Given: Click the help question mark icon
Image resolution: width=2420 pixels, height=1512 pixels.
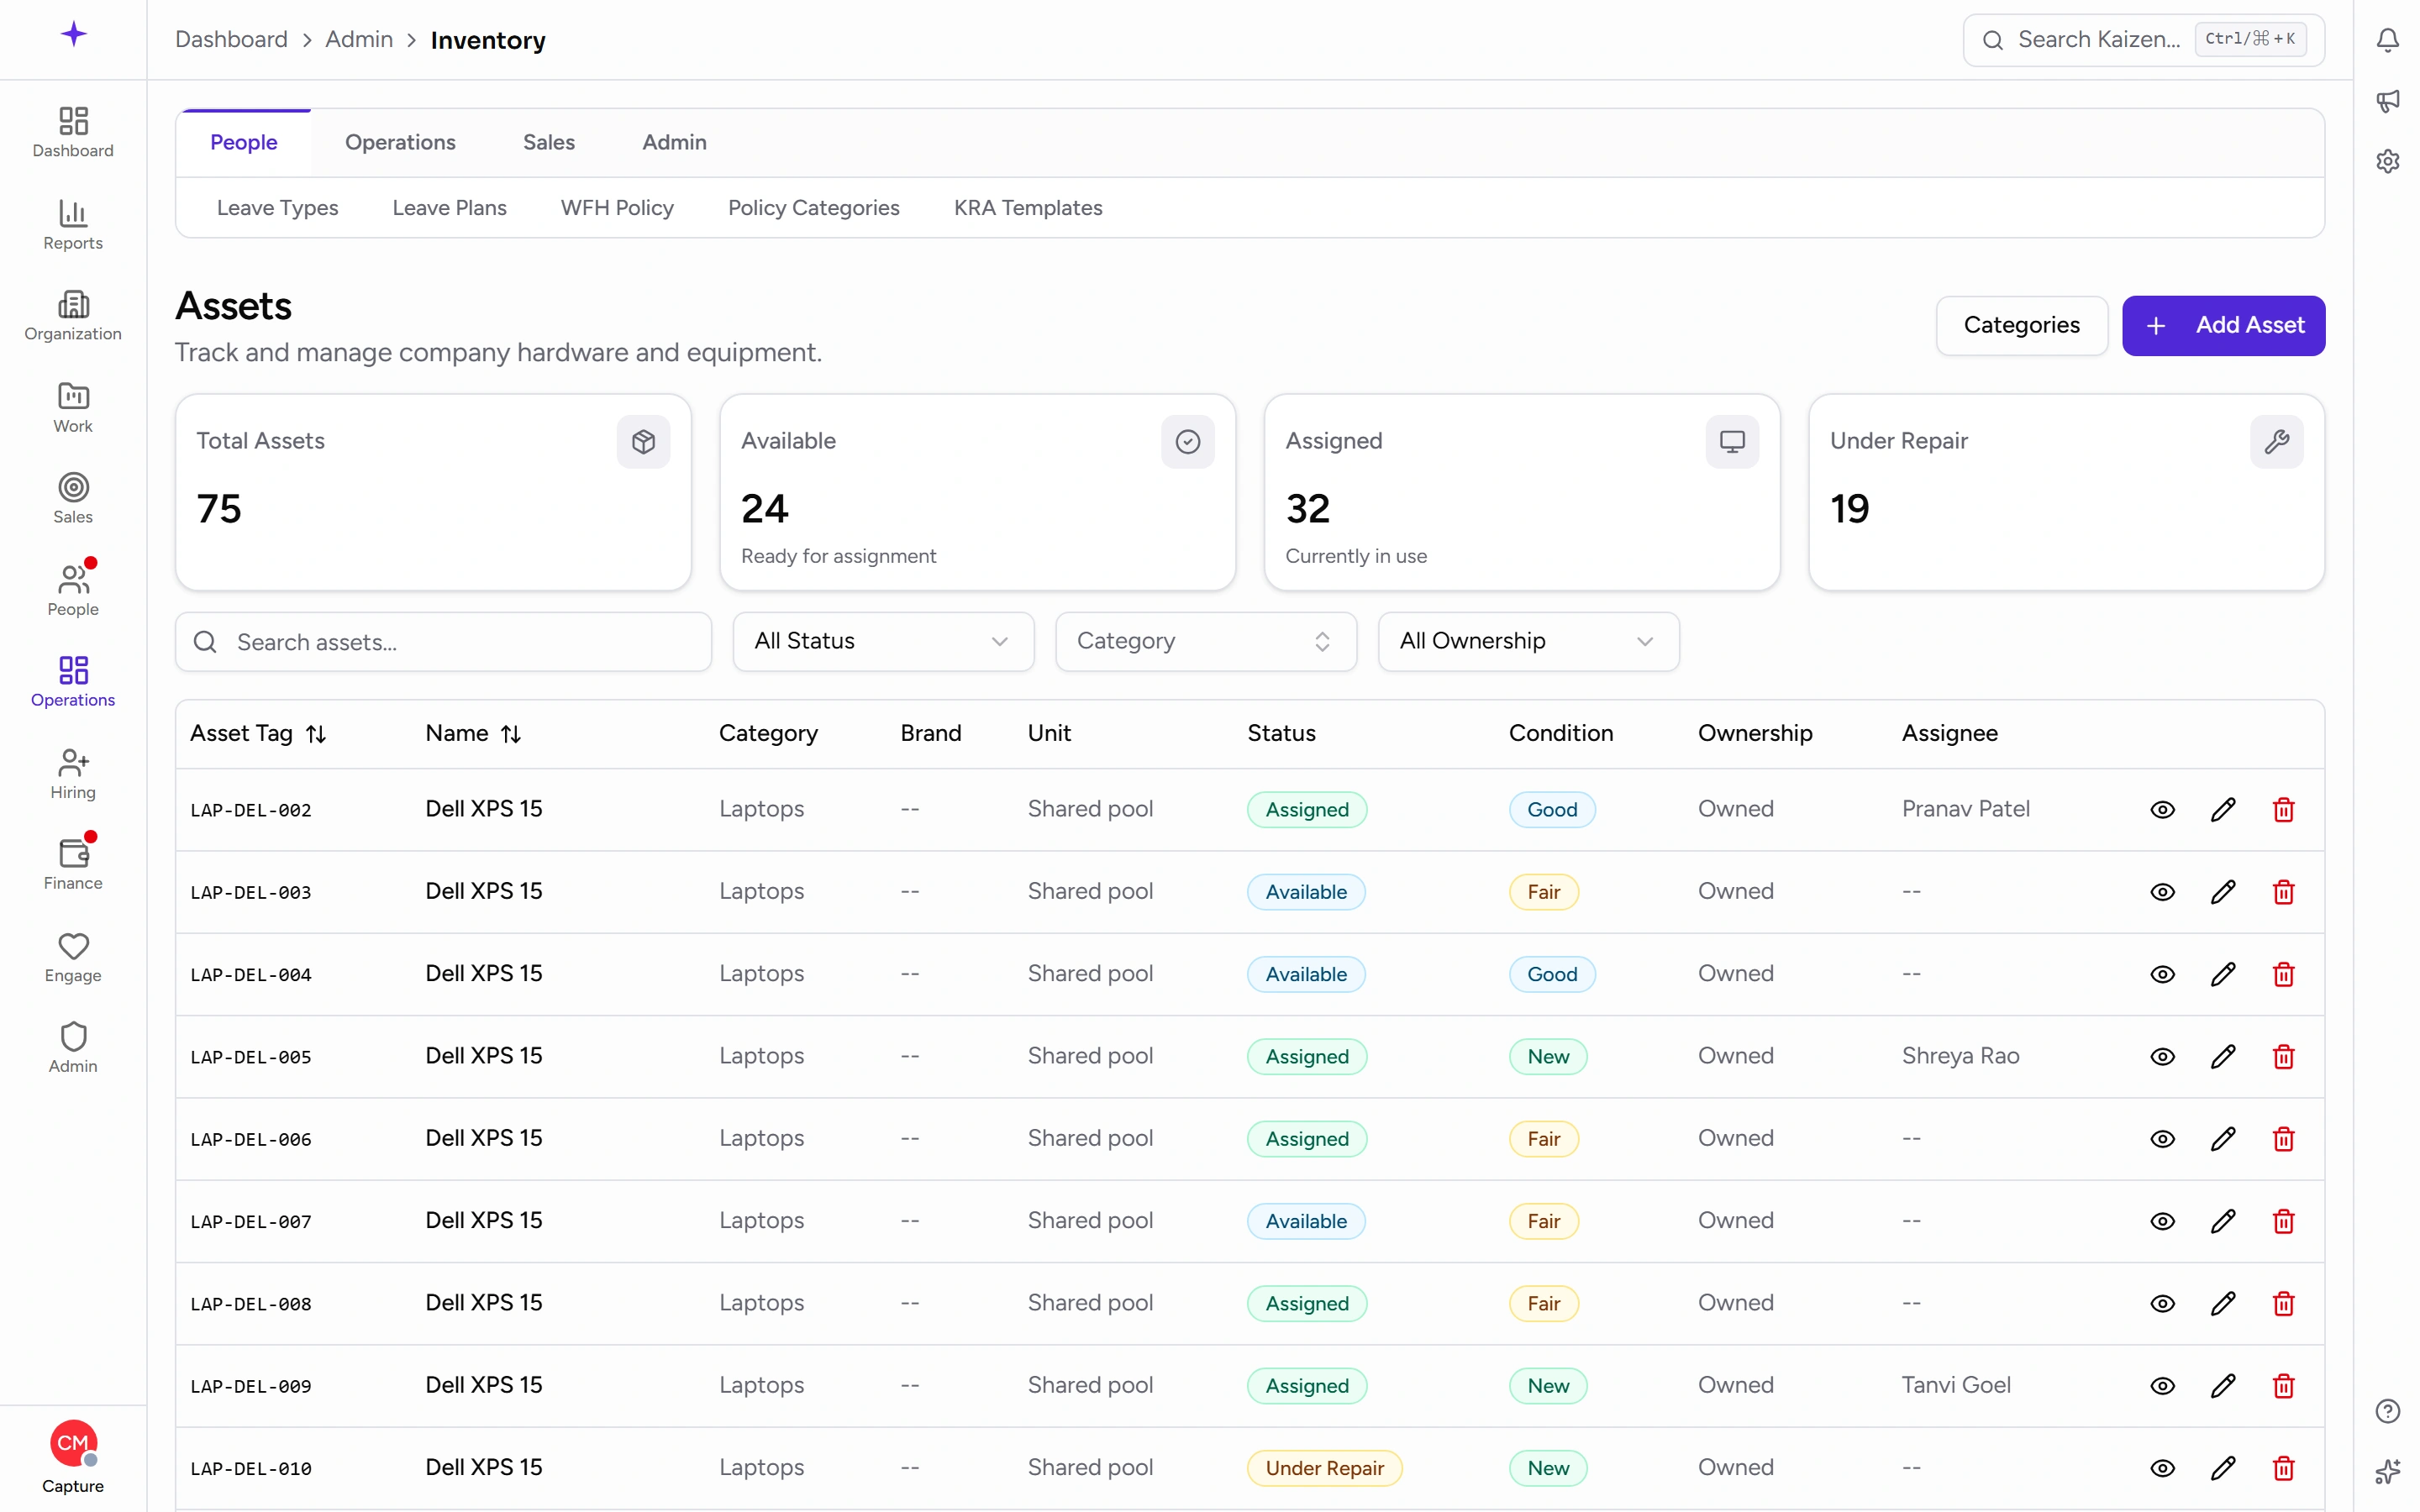Looking at the screenshot, I should click(x=2387, y=1410).
